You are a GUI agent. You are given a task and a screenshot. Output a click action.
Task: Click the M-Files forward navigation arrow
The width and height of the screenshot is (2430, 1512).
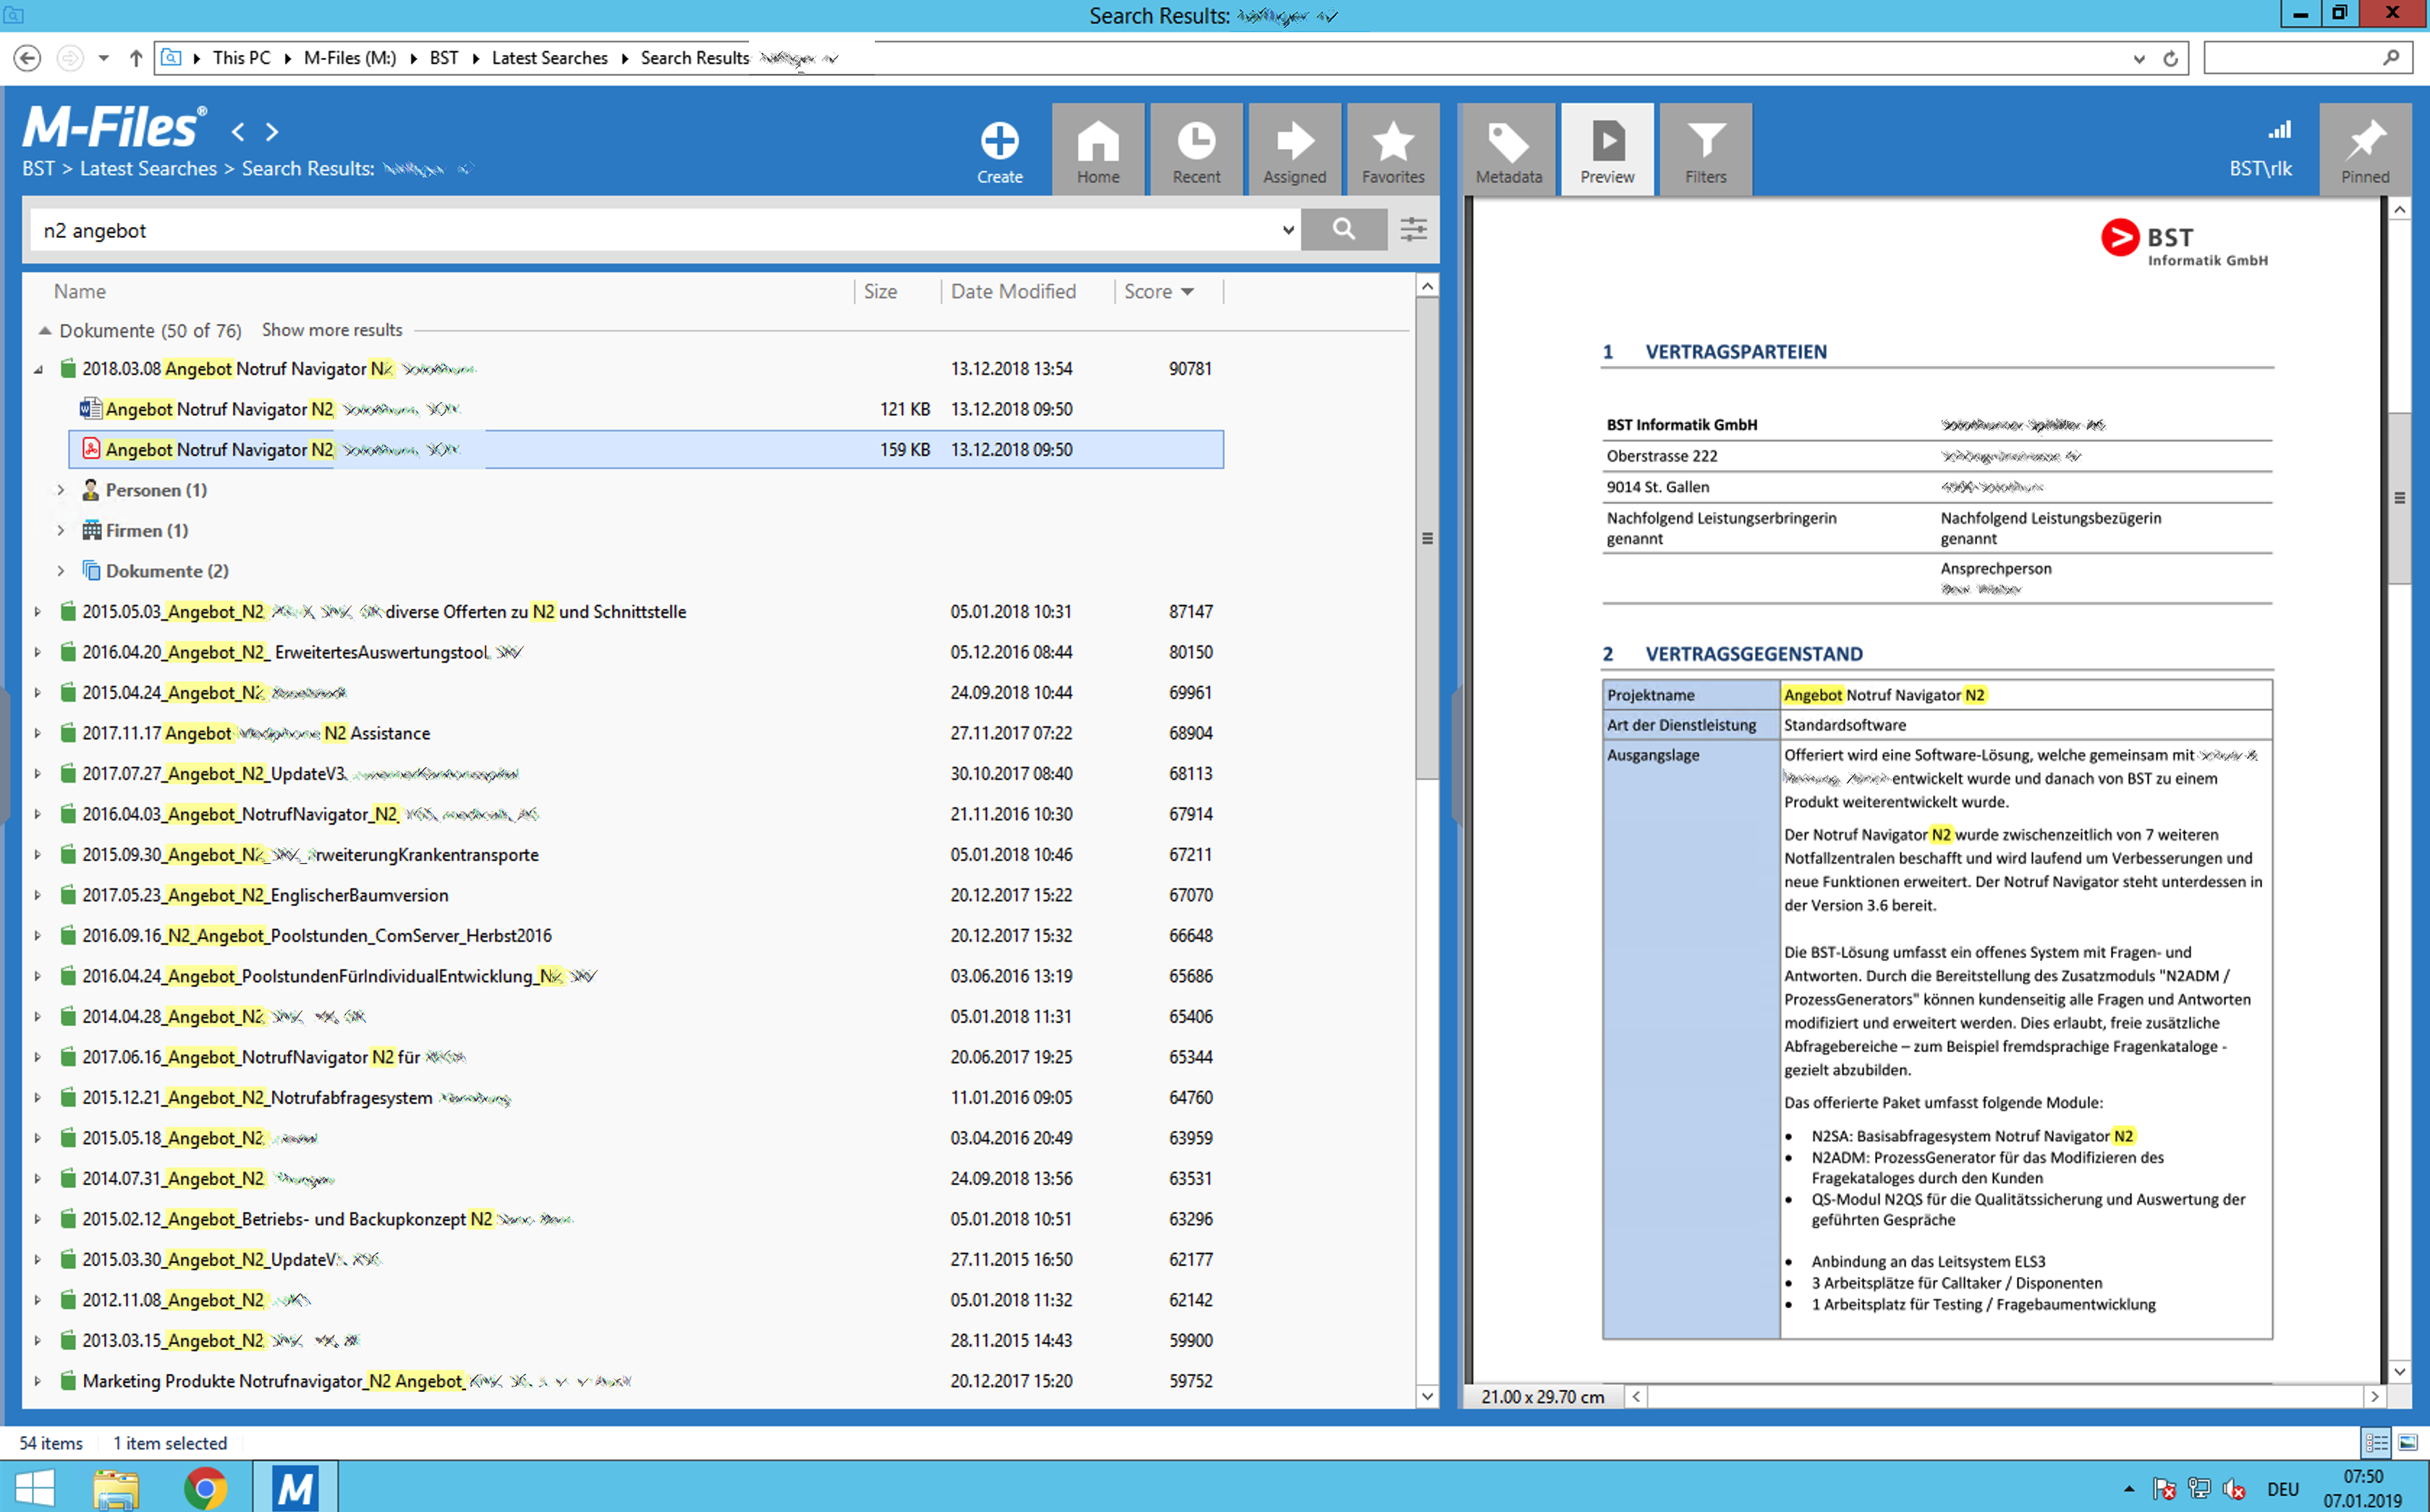click(272, 131)
